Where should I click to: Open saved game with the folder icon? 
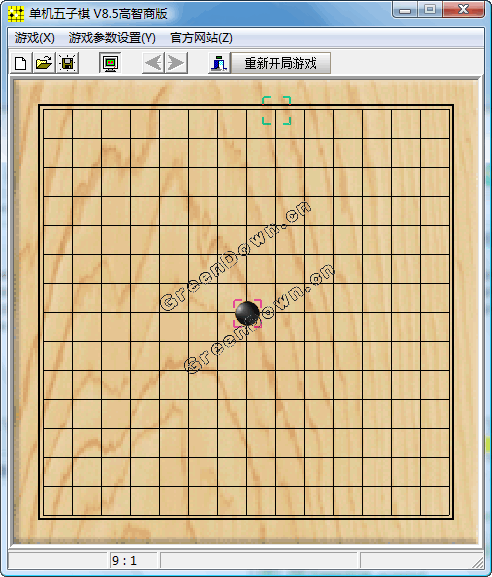pyautogui.click(x=44, y=63)
